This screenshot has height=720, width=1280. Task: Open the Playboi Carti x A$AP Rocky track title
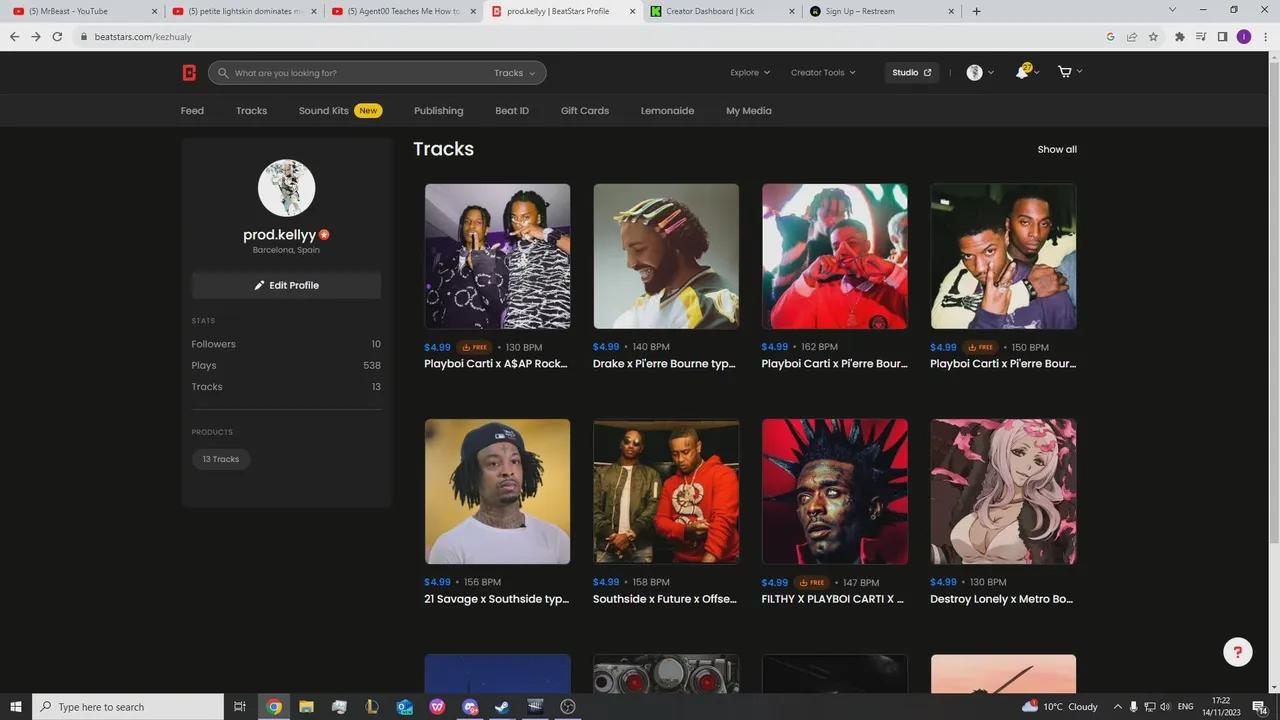(x=496, y=364)
